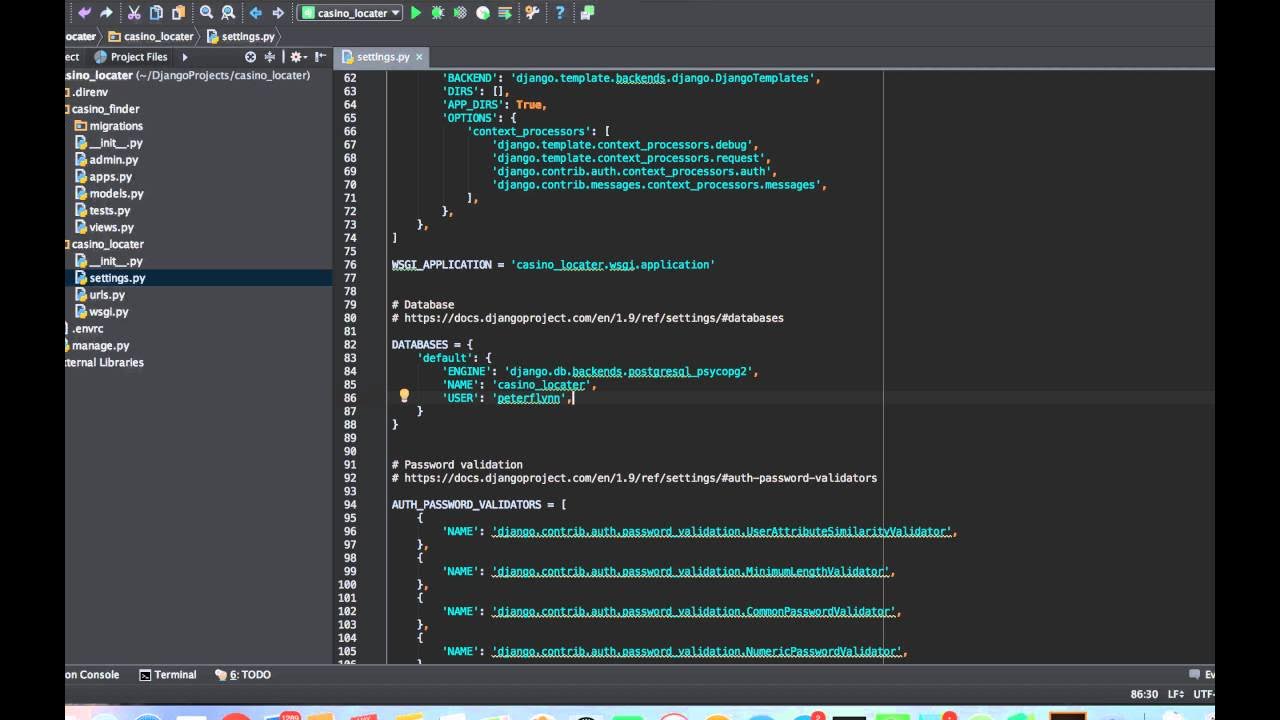Open help with the question mark icon
The image size is (1280, 720).
559,13
